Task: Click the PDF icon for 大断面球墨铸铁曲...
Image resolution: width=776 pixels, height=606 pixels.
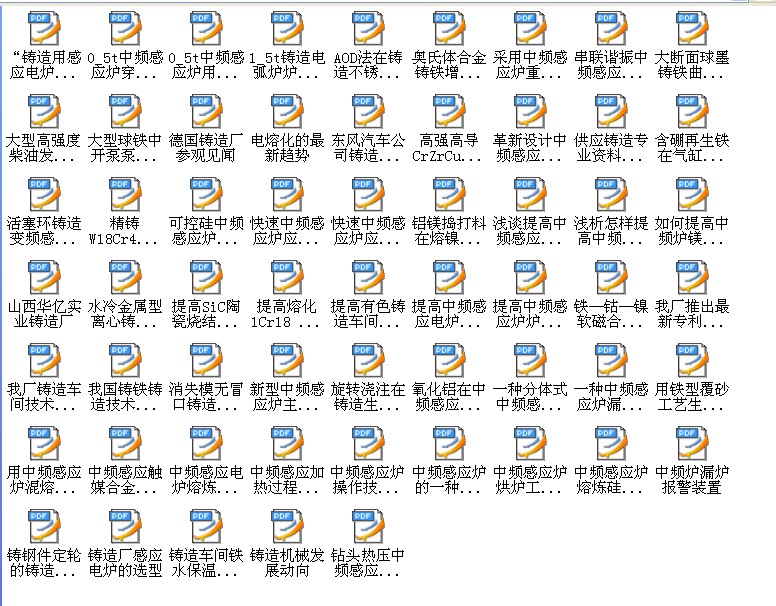Action: click(x=692, y=28)
